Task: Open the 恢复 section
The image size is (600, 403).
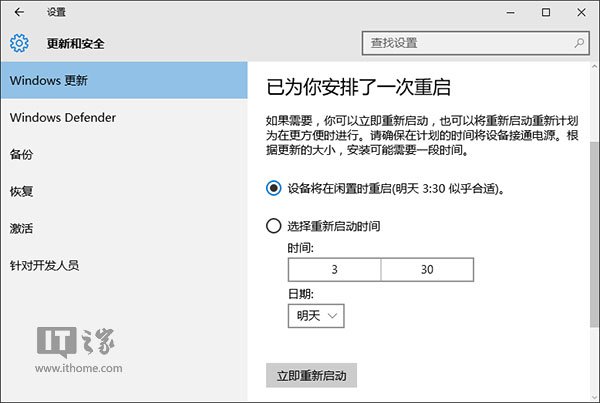Action: pos(124,191)
